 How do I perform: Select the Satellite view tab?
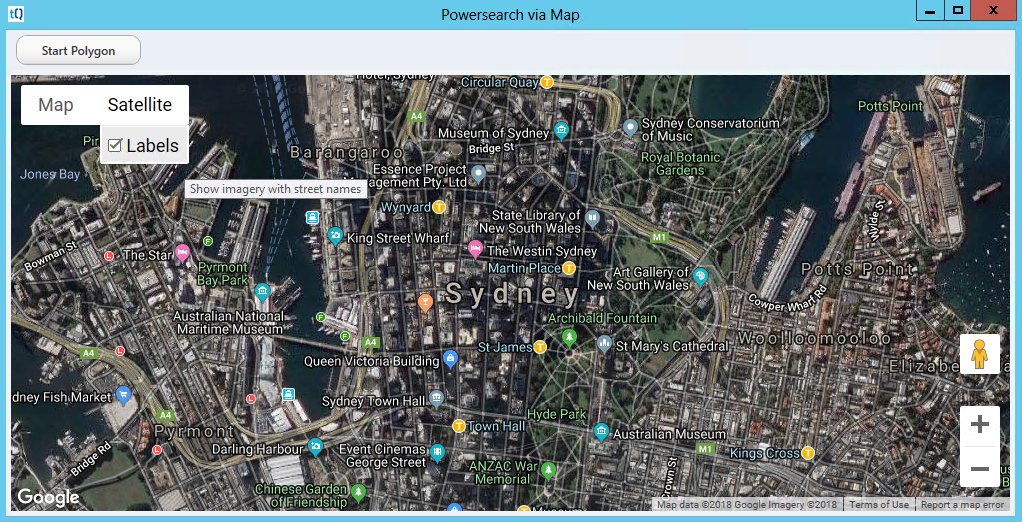coord(140,105)
